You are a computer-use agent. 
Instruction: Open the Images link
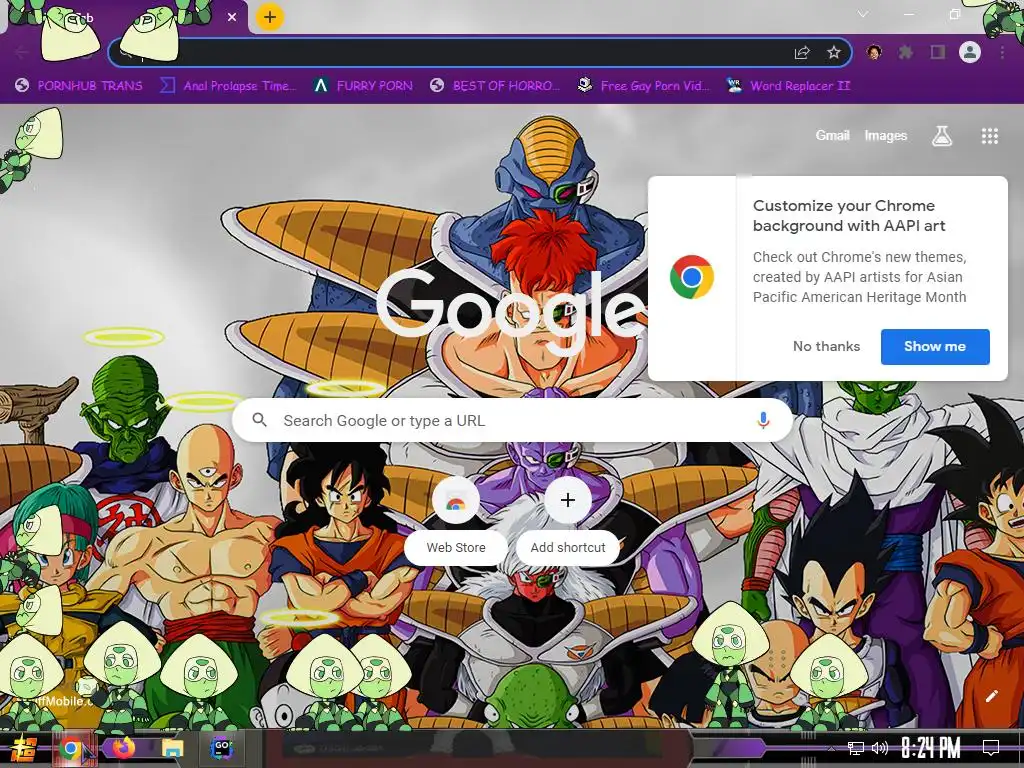point(886,135)
